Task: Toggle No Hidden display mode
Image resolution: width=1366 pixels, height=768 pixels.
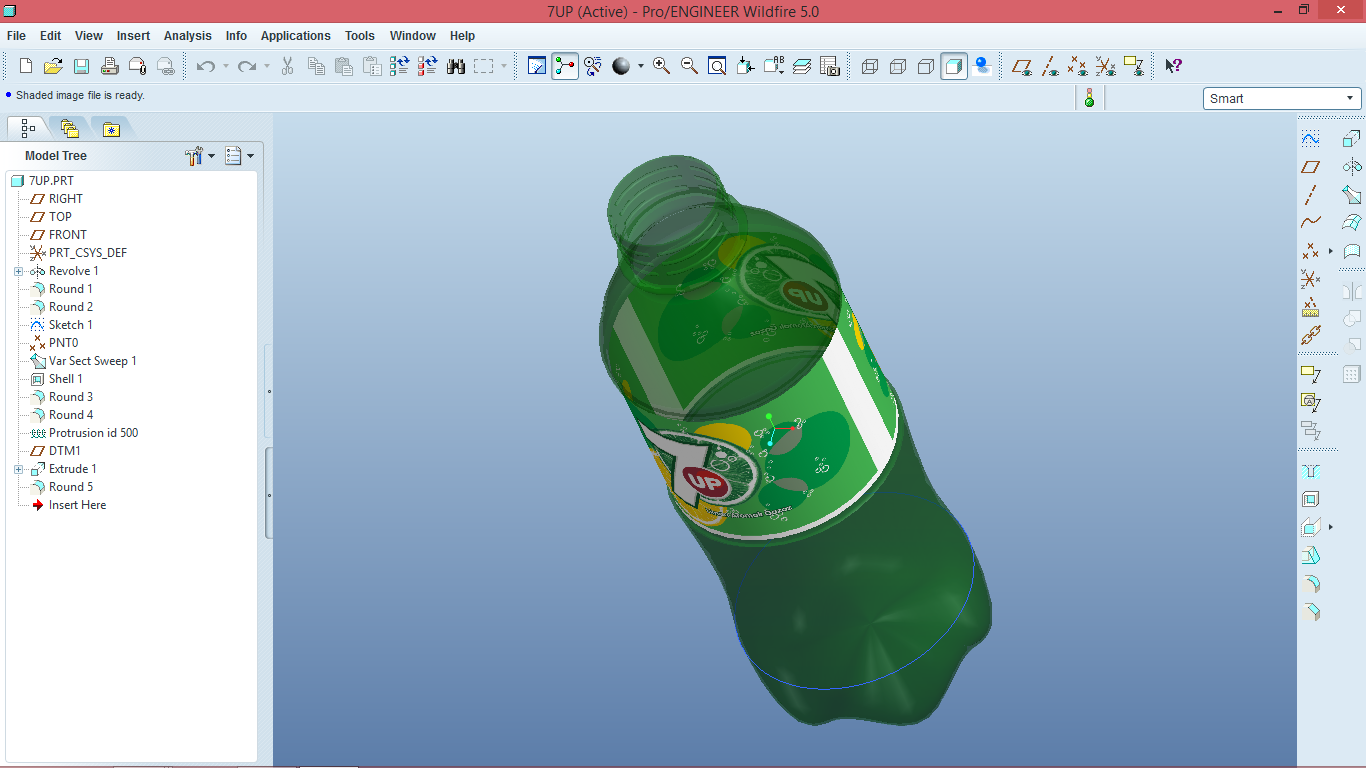Action: coord(926,66)
